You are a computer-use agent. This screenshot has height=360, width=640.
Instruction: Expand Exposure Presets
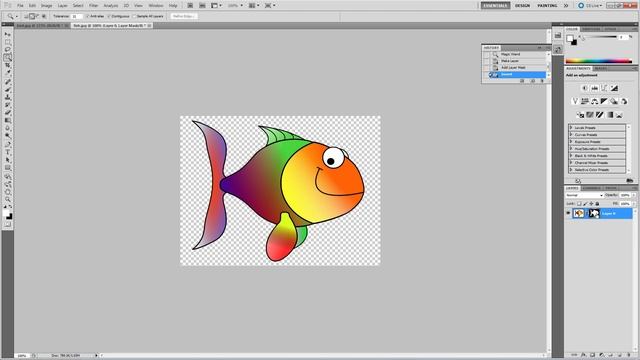[x=571, y=142]
